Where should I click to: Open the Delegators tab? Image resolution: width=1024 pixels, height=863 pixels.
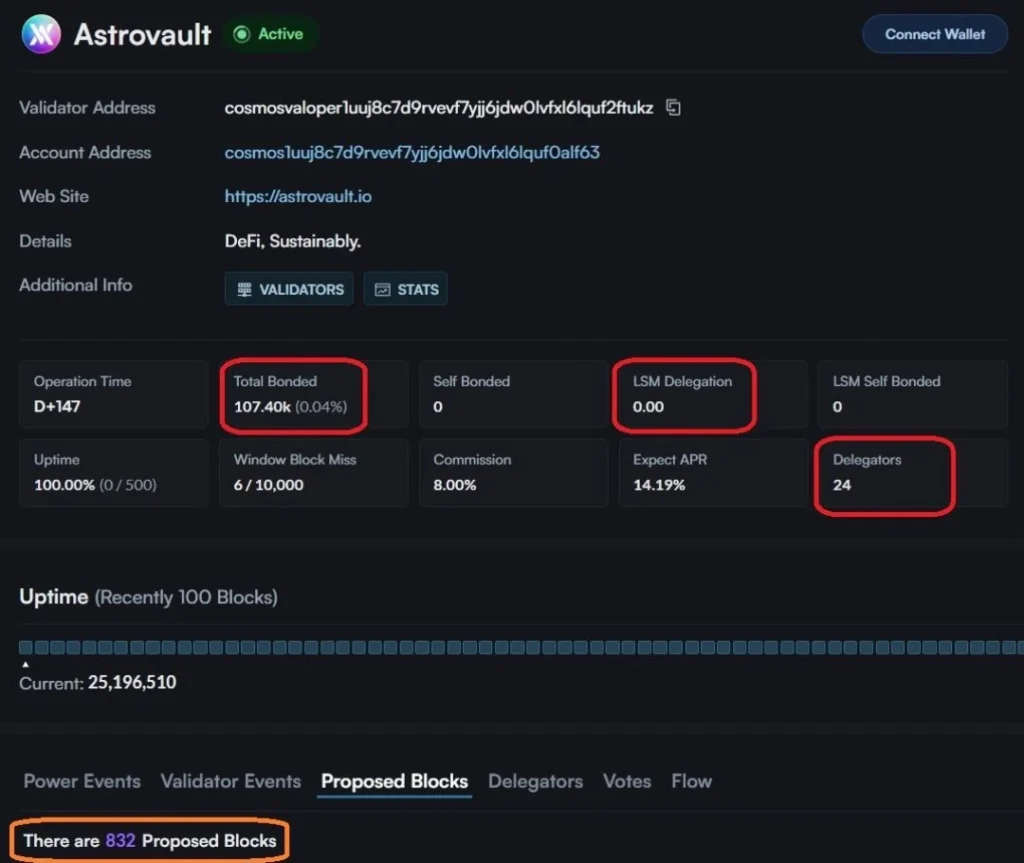tap(535, 781)
